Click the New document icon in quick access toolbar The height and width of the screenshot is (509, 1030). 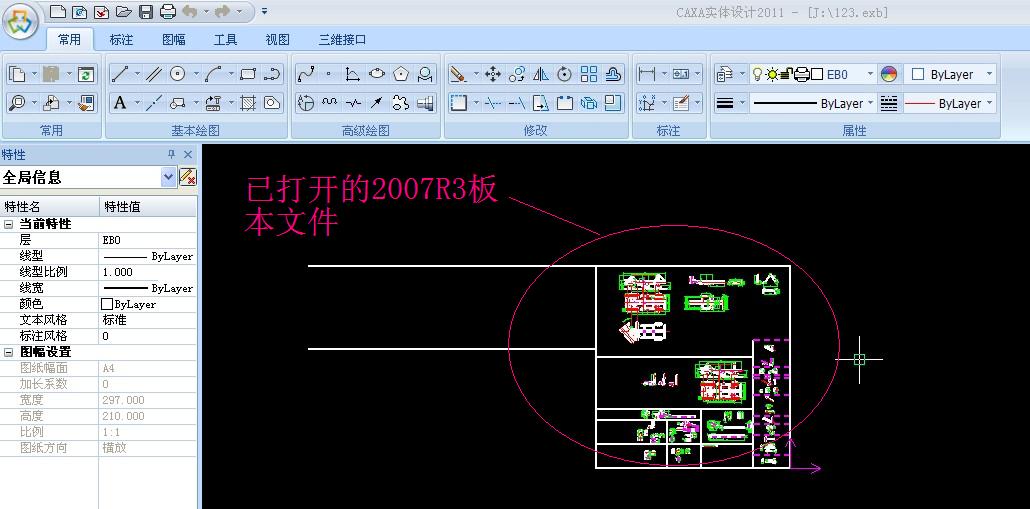pyautogui.click(x=58, y=11)
